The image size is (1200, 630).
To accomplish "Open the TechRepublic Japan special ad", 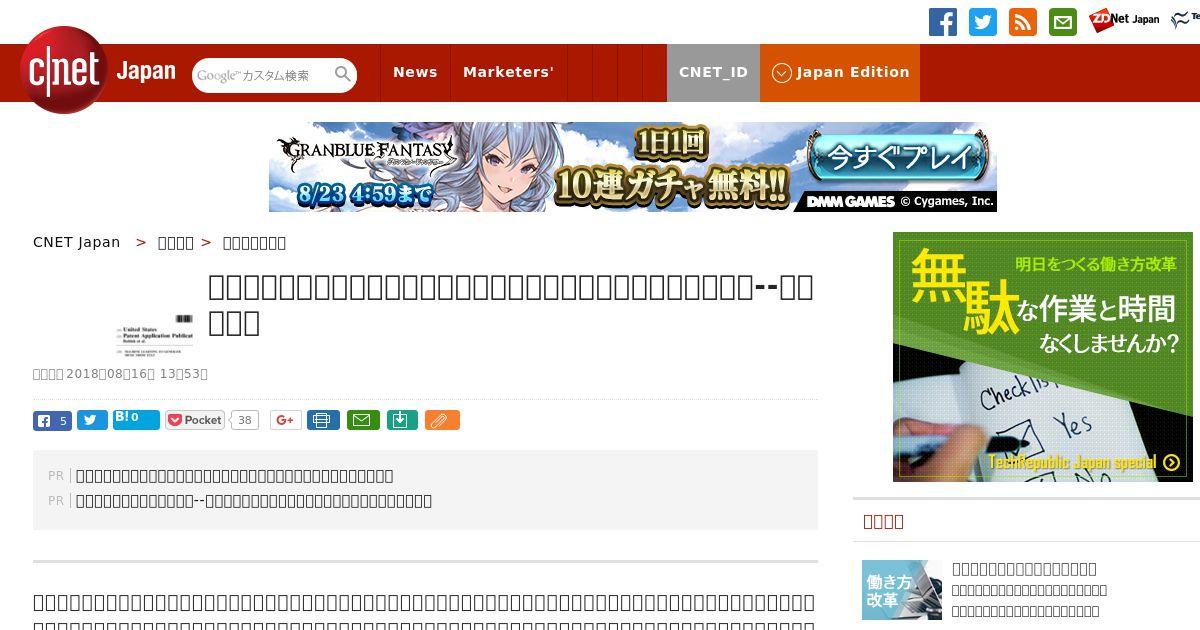I will coord(1043,357).
